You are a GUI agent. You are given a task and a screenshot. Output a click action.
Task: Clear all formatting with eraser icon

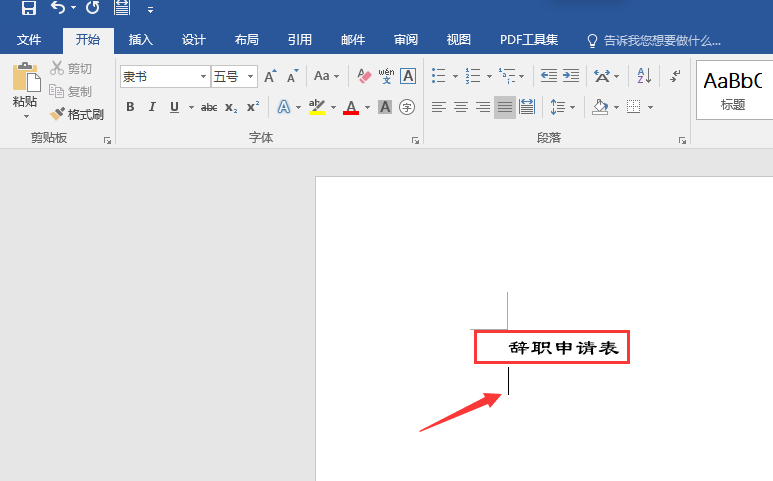364,76
